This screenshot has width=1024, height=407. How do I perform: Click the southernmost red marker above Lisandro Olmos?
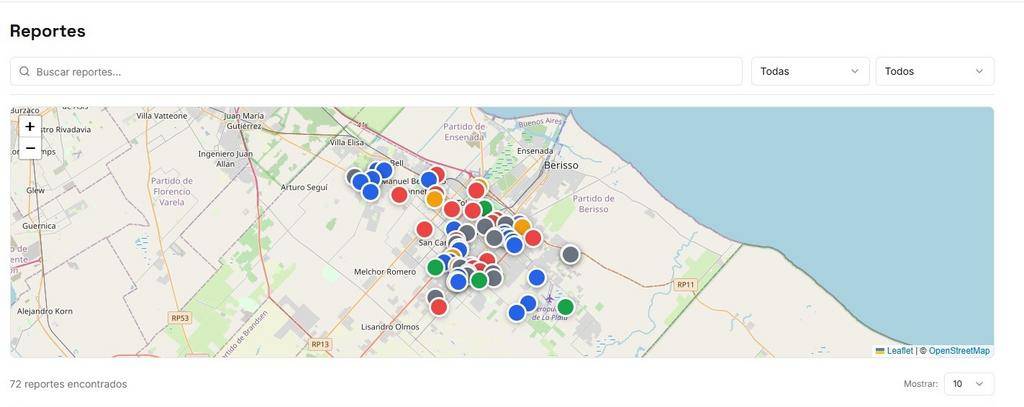point(438,307)
